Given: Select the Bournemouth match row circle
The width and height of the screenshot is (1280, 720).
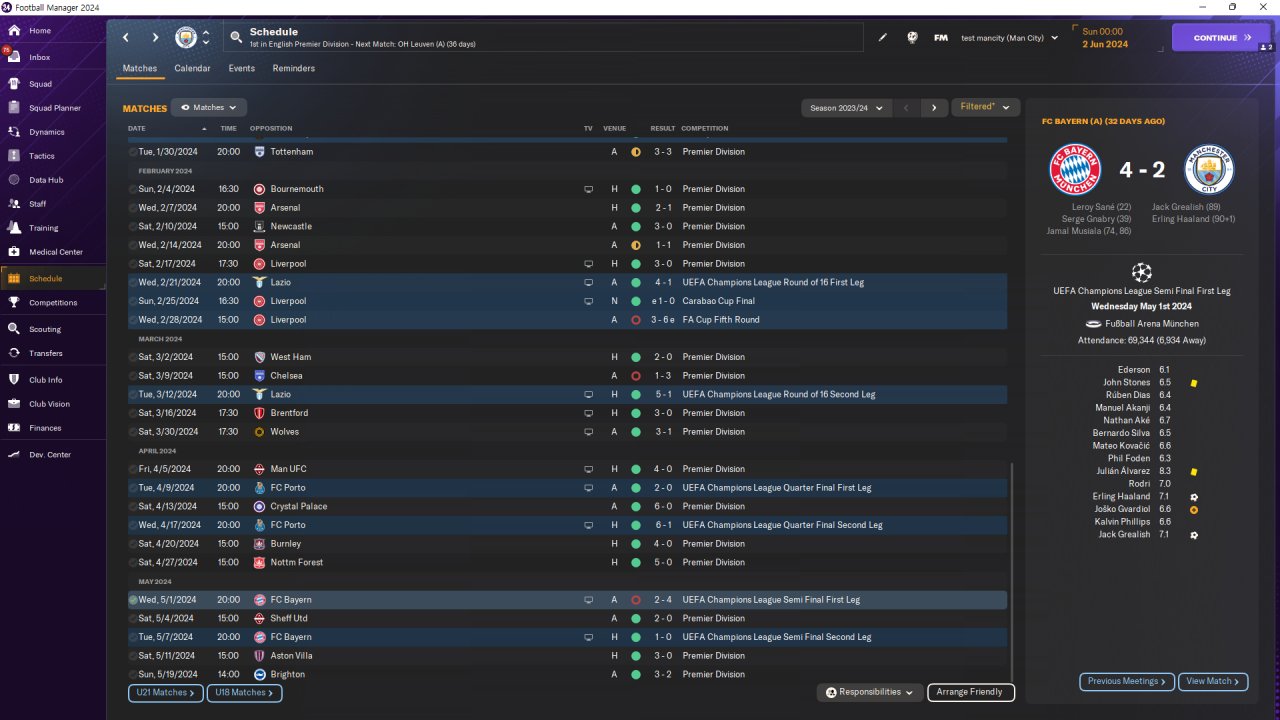Looking at the screenshot, I should (x=133, y=189).
